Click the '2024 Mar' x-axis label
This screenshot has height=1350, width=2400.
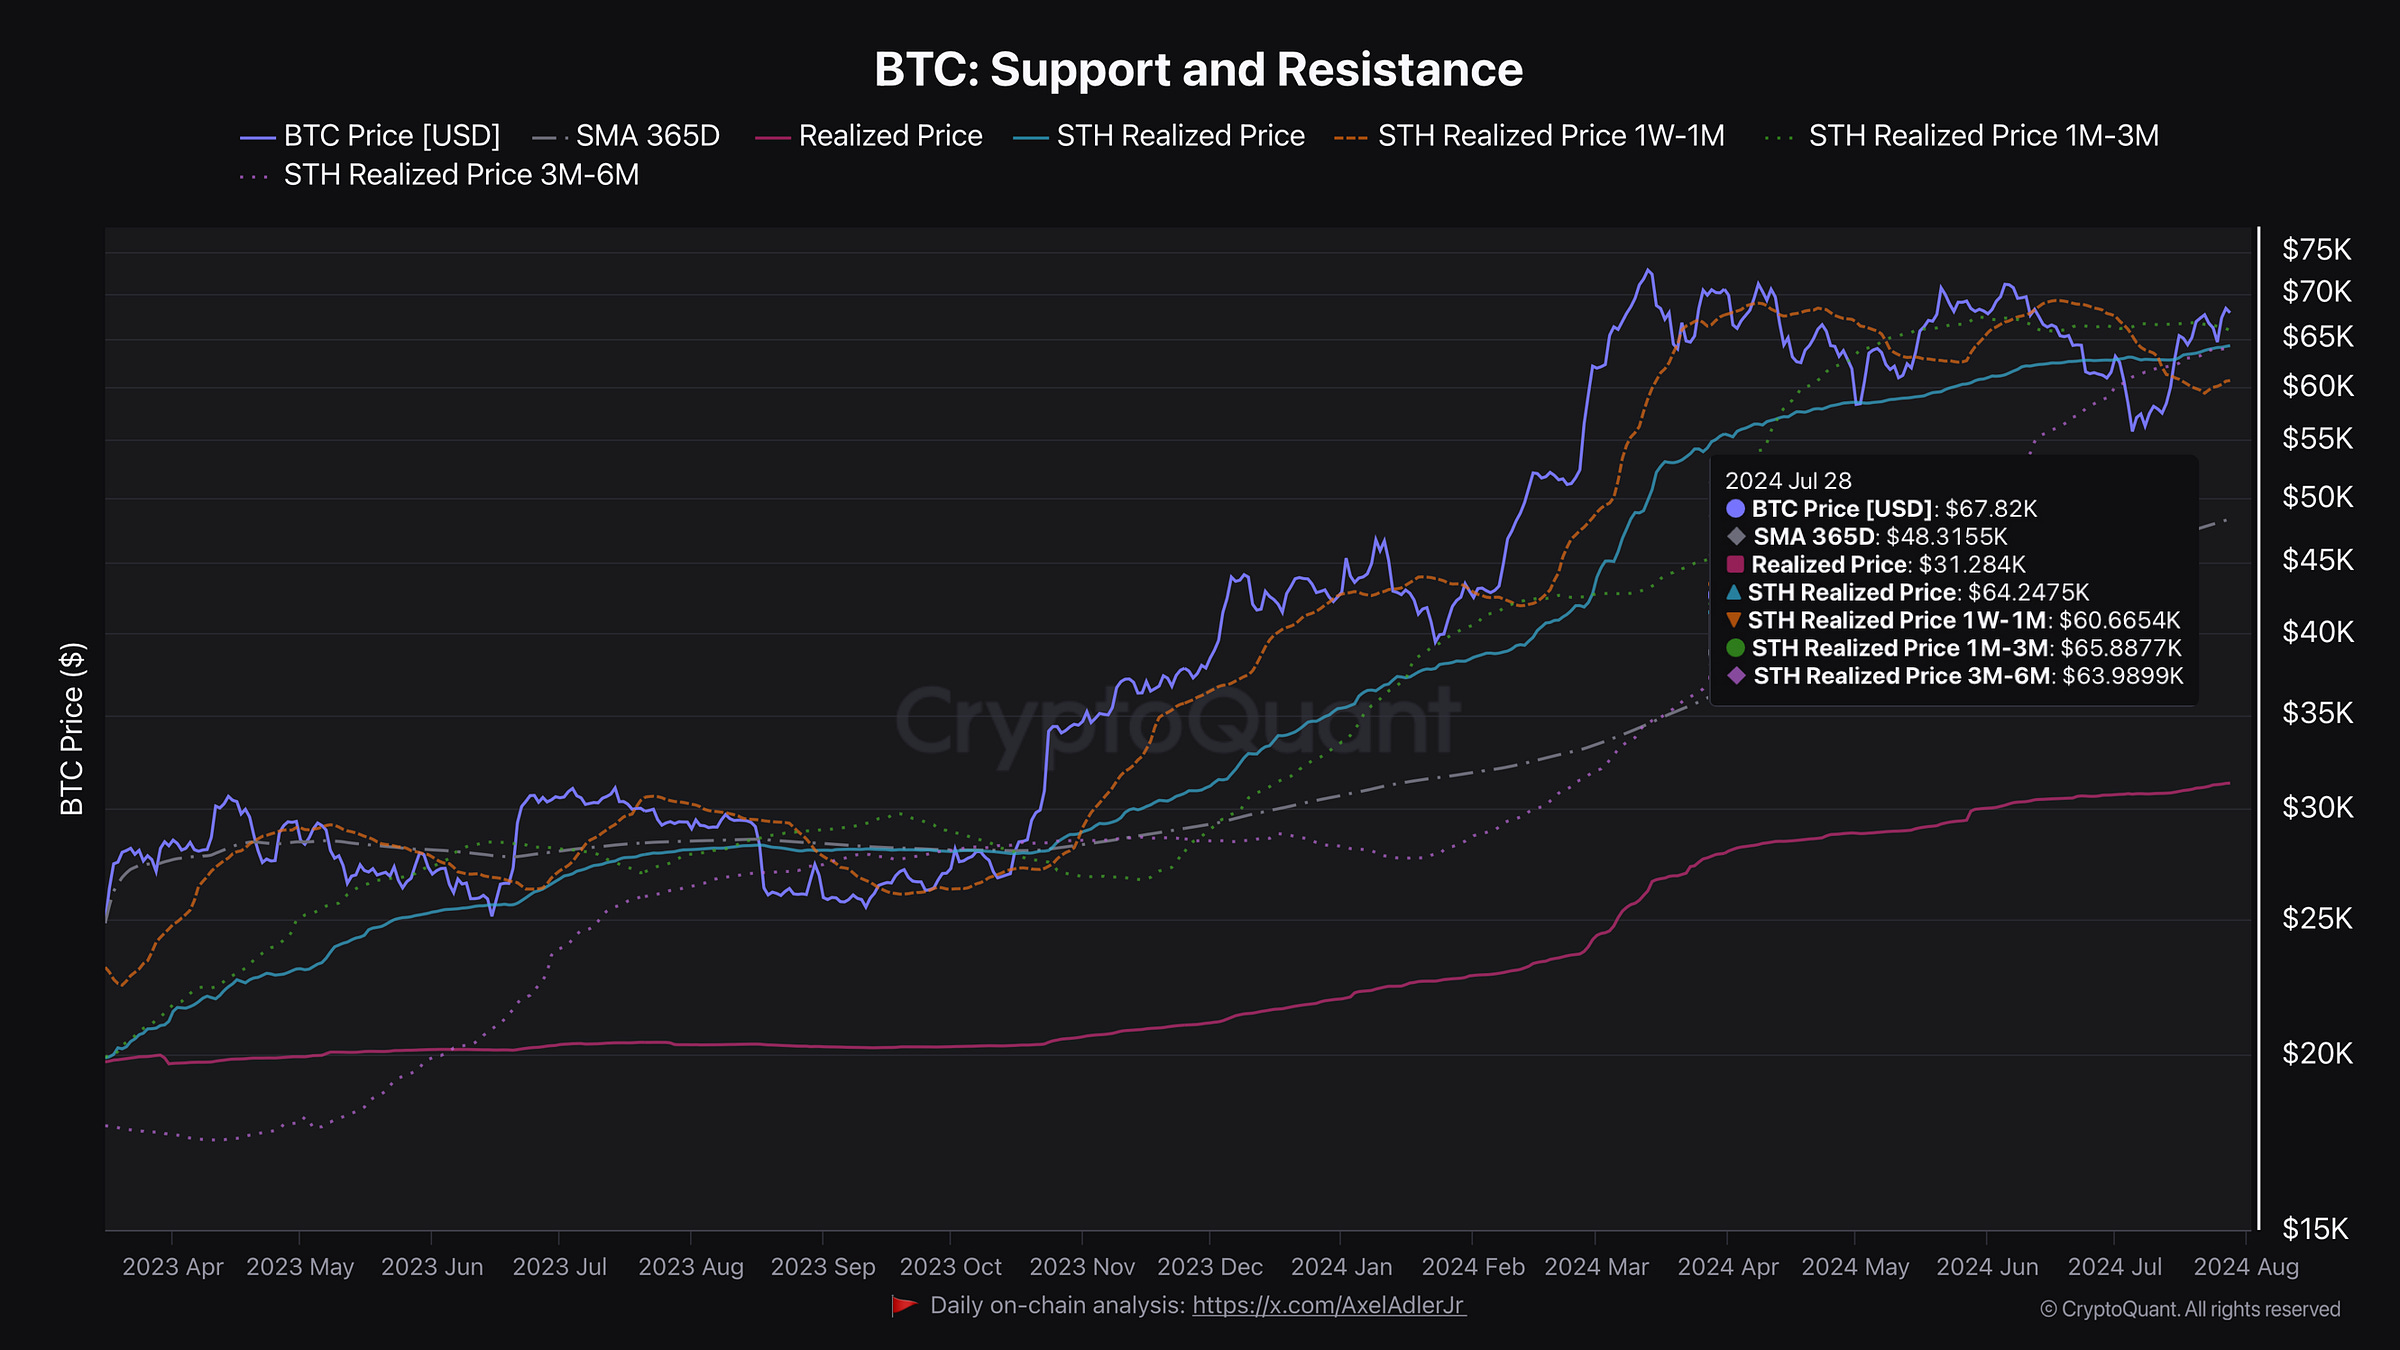[1596, 1267]
